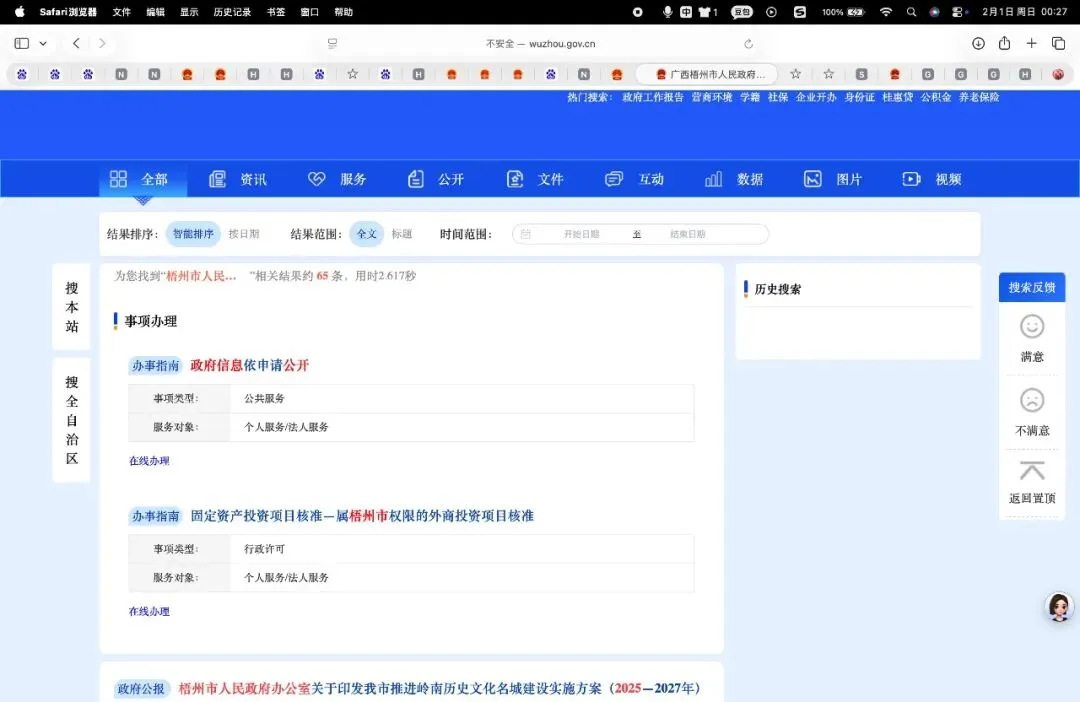Image resolution: width=1080 pixels, height=702 pixels.
Task: Click the battery status icon in menu bar
Action: click(855, 12)
